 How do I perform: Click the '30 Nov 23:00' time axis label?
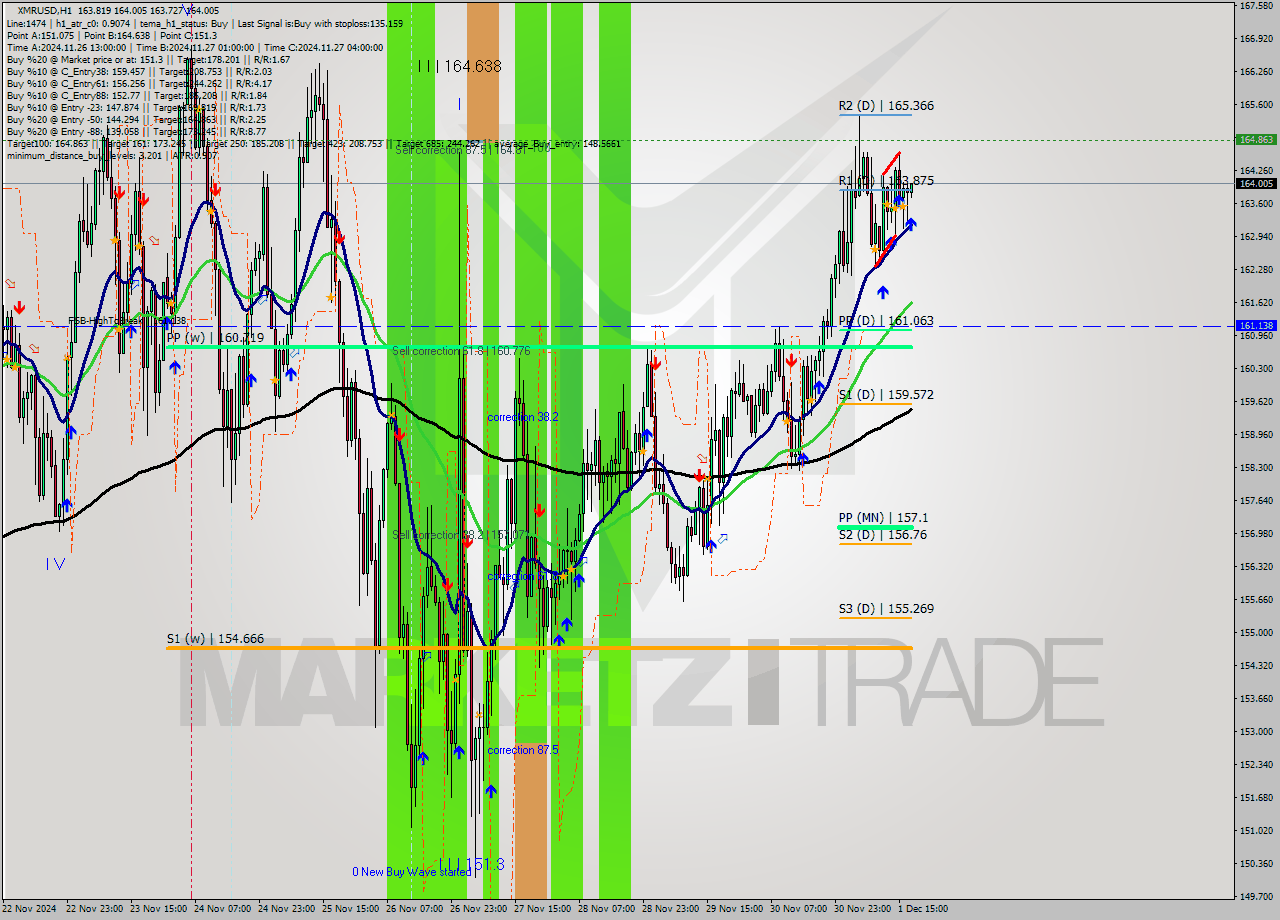pyautogui.click(x=862, y=909)
